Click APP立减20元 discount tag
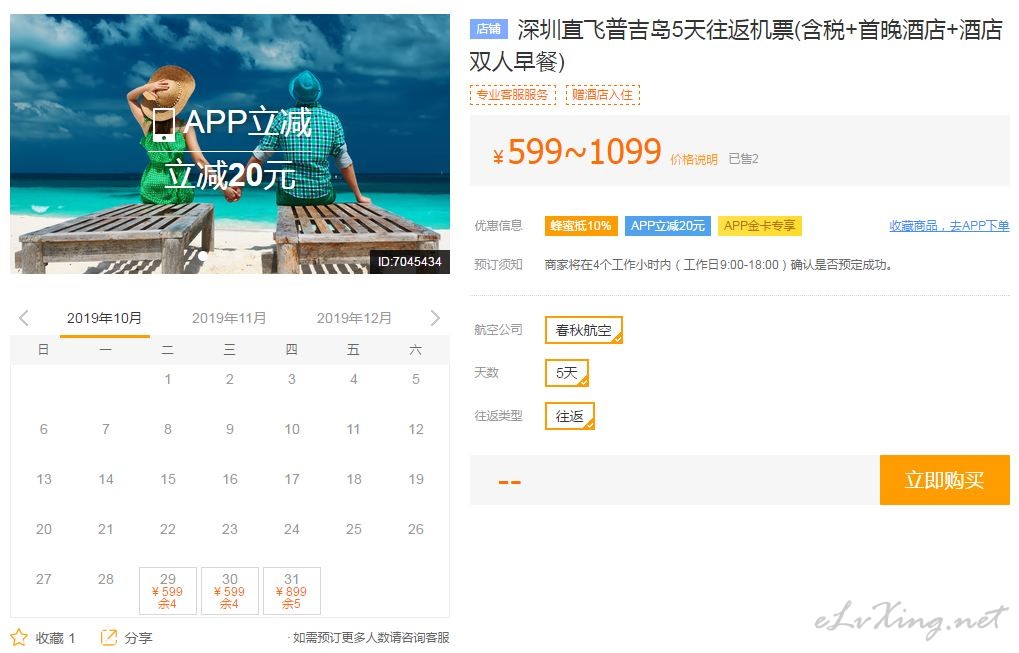Screen dimensions: 1019x653 tap(667, 225)
